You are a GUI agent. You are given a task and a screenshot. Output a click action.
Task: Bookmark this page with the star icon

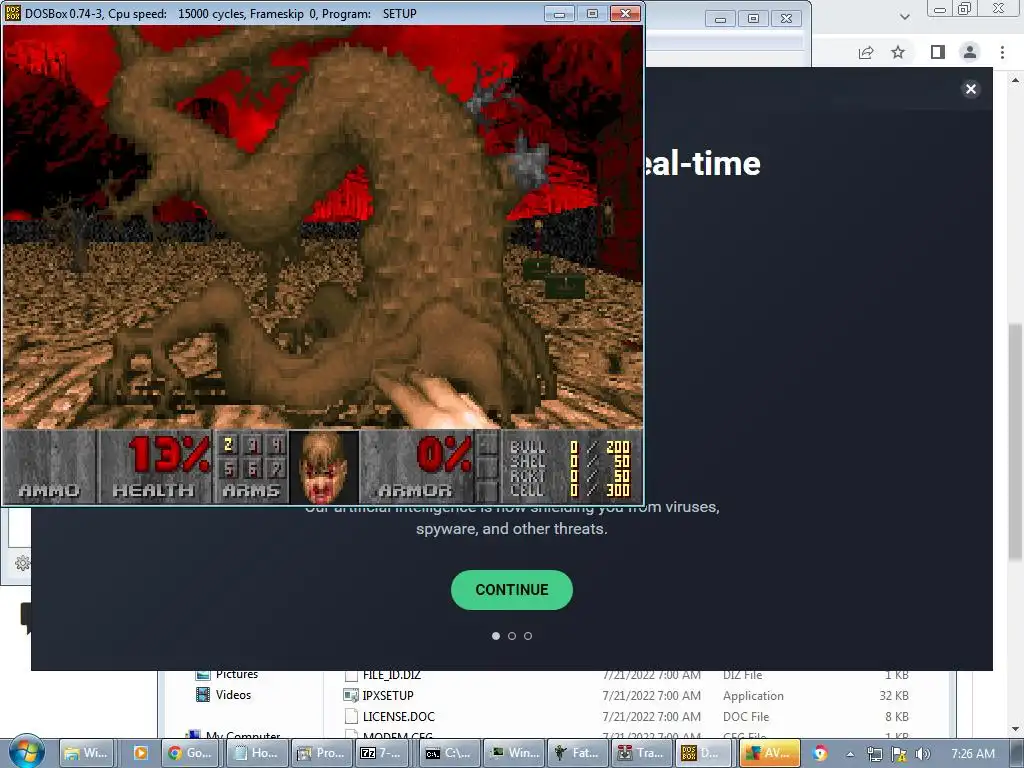coord(898,52)
